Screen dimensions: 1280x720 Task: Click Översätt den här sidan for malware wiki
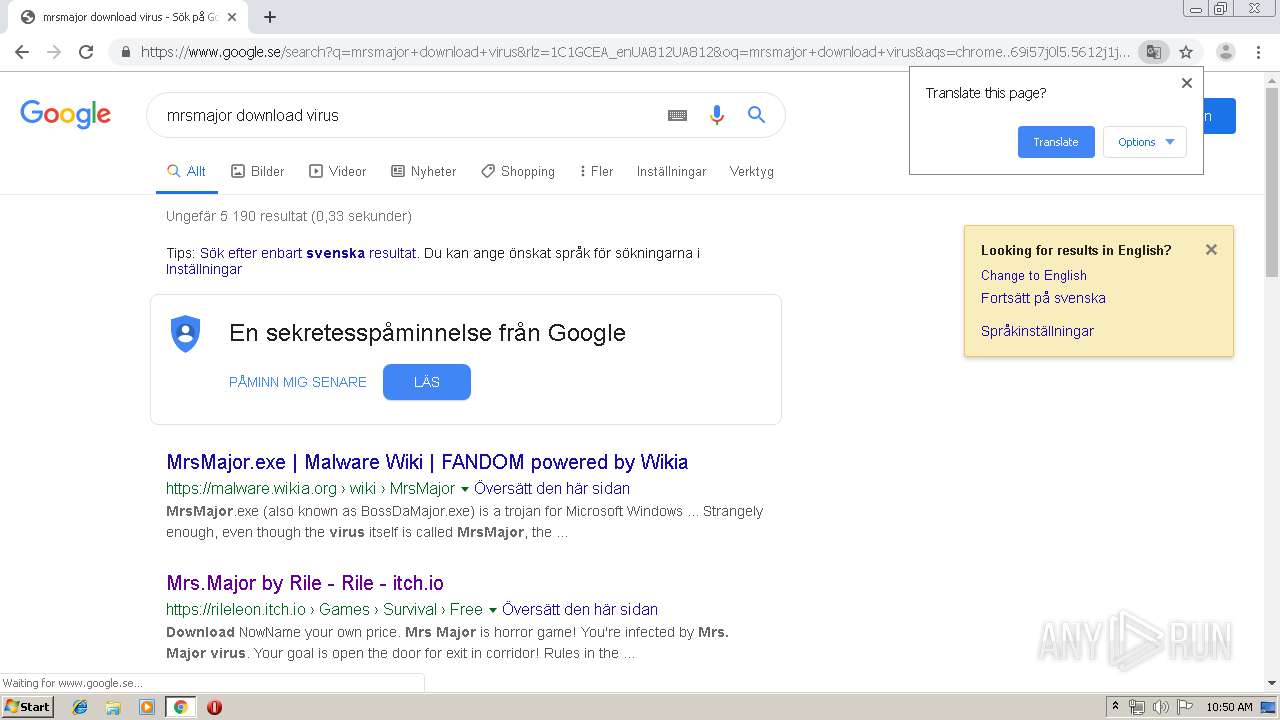click(x=552, y=489)
